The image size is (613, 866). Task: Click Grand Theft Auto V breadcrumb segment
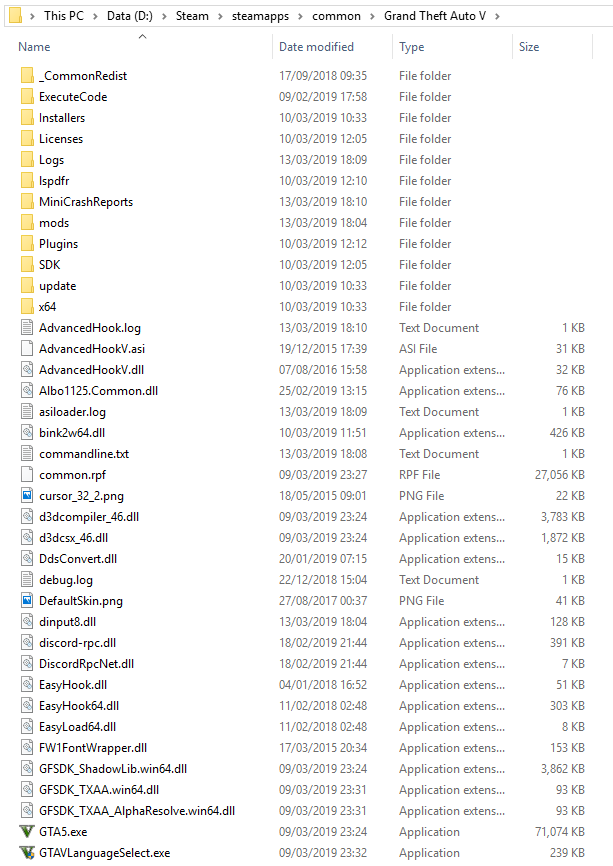(435, 16)
